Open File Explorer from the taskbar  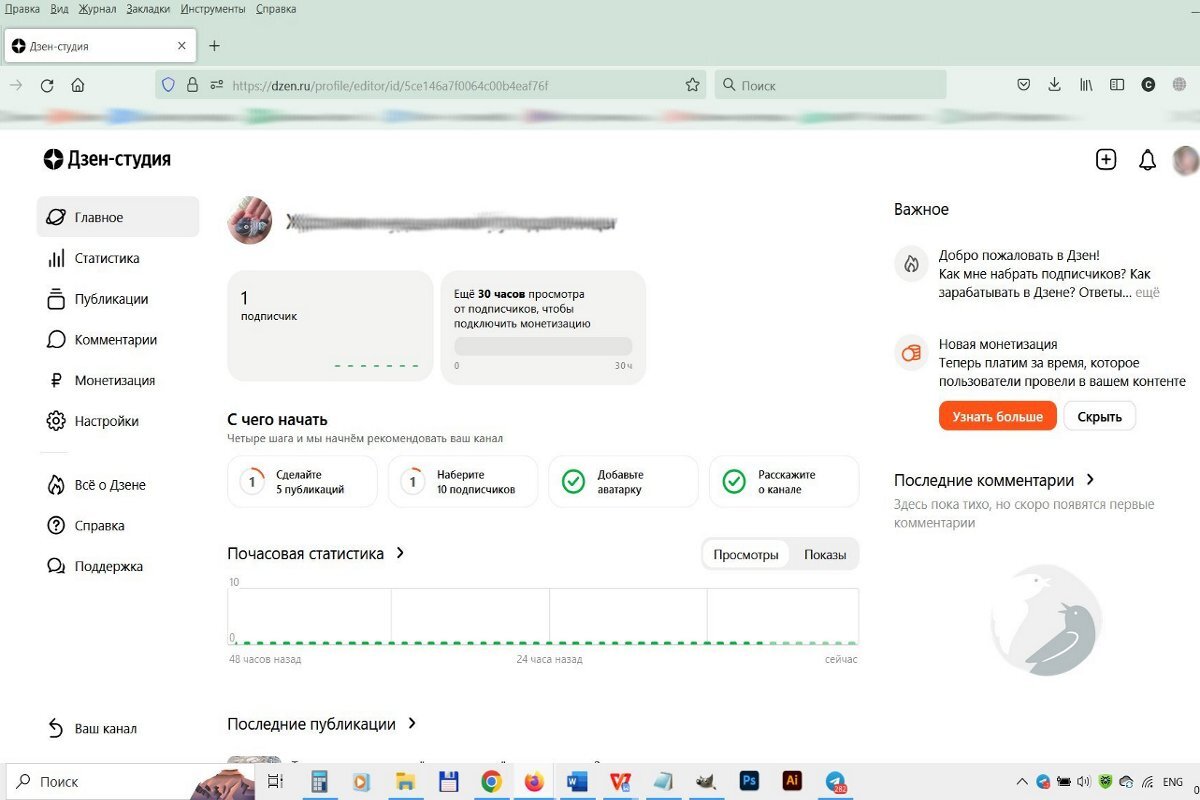tap(405, 782)
